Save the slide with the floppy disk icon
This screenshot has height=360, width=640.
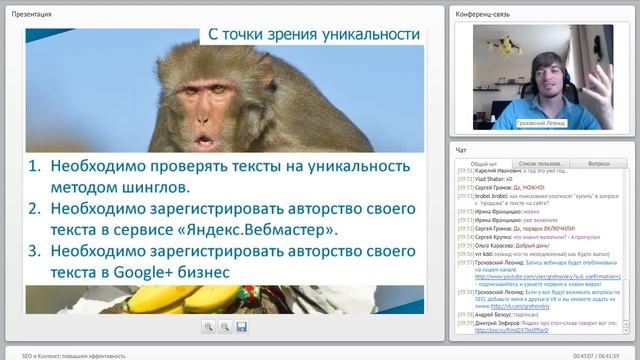click(241, 327)
